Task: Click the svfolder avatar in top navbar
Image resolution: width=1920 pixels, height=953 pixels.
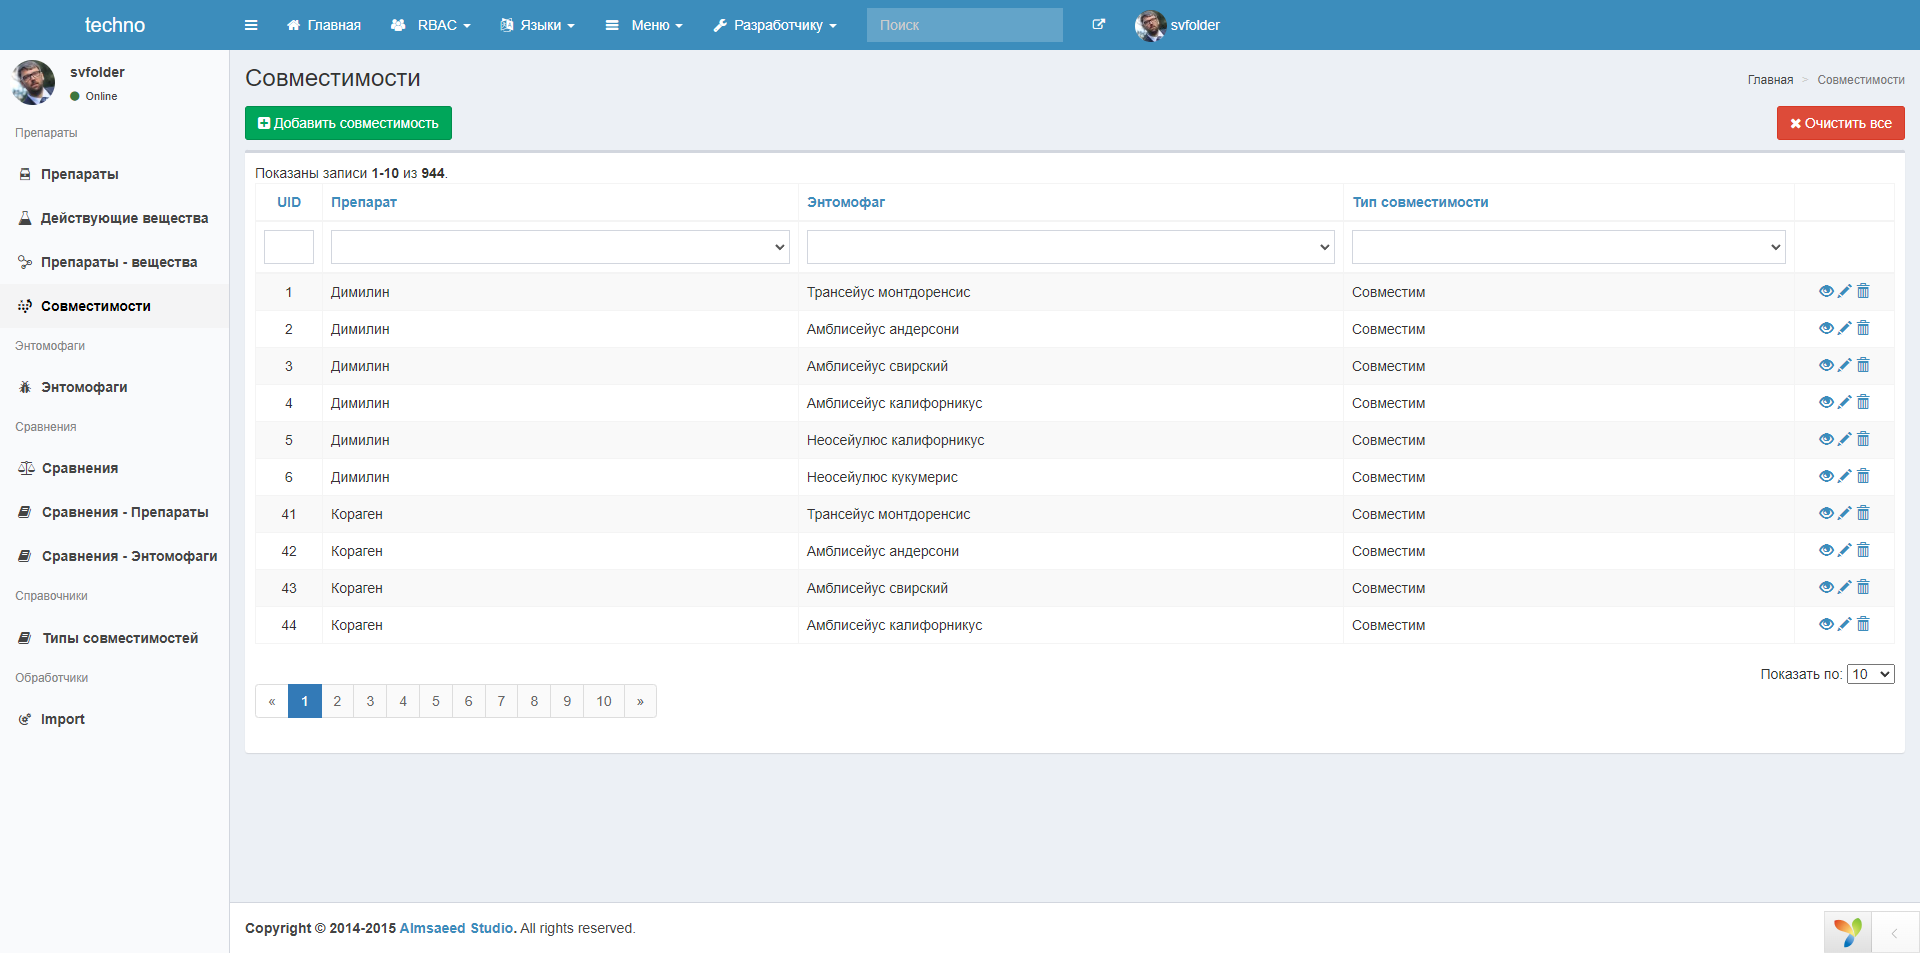Action: coord(1150,25)
